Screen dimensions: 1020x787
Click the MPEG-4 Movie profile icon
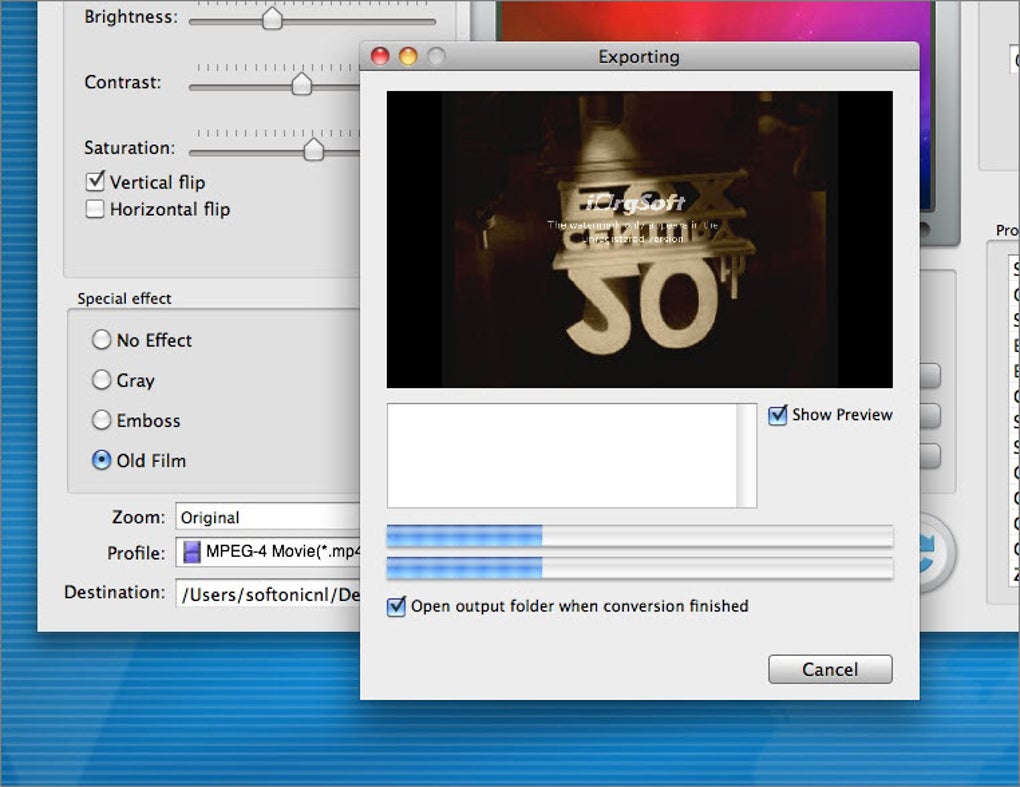coord(193,552)
